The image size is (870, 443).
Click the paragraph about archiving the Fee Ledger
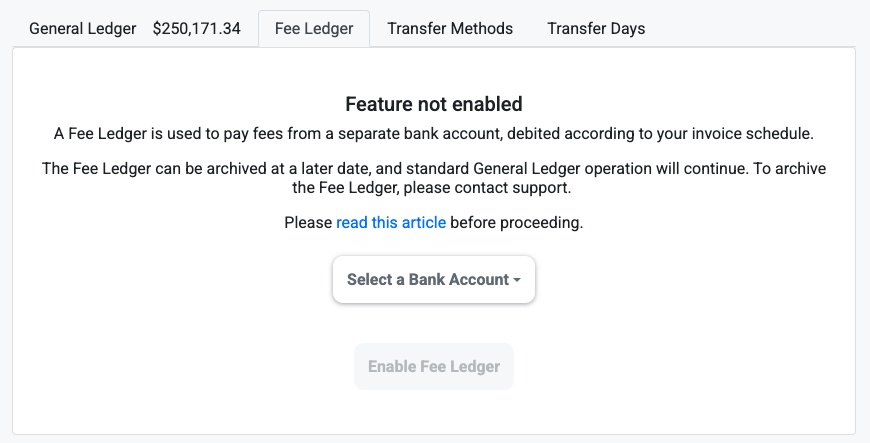tap(434, 177)
